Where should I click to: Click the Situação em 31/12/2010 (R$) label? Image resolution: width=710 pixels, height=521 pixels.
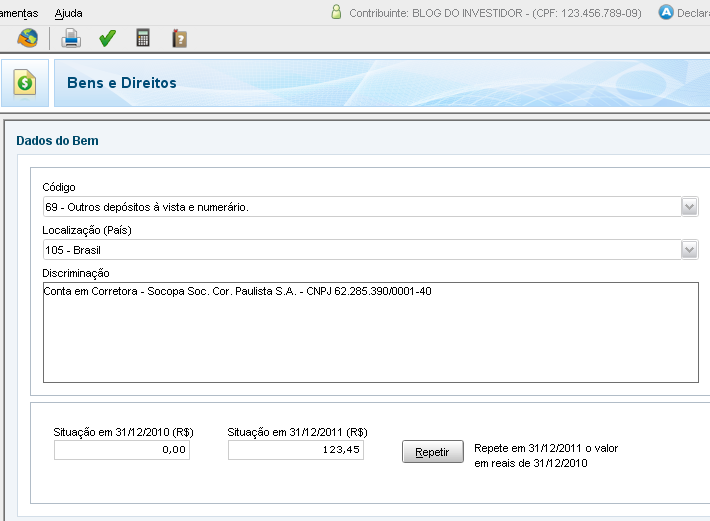[x=124, y=432]
